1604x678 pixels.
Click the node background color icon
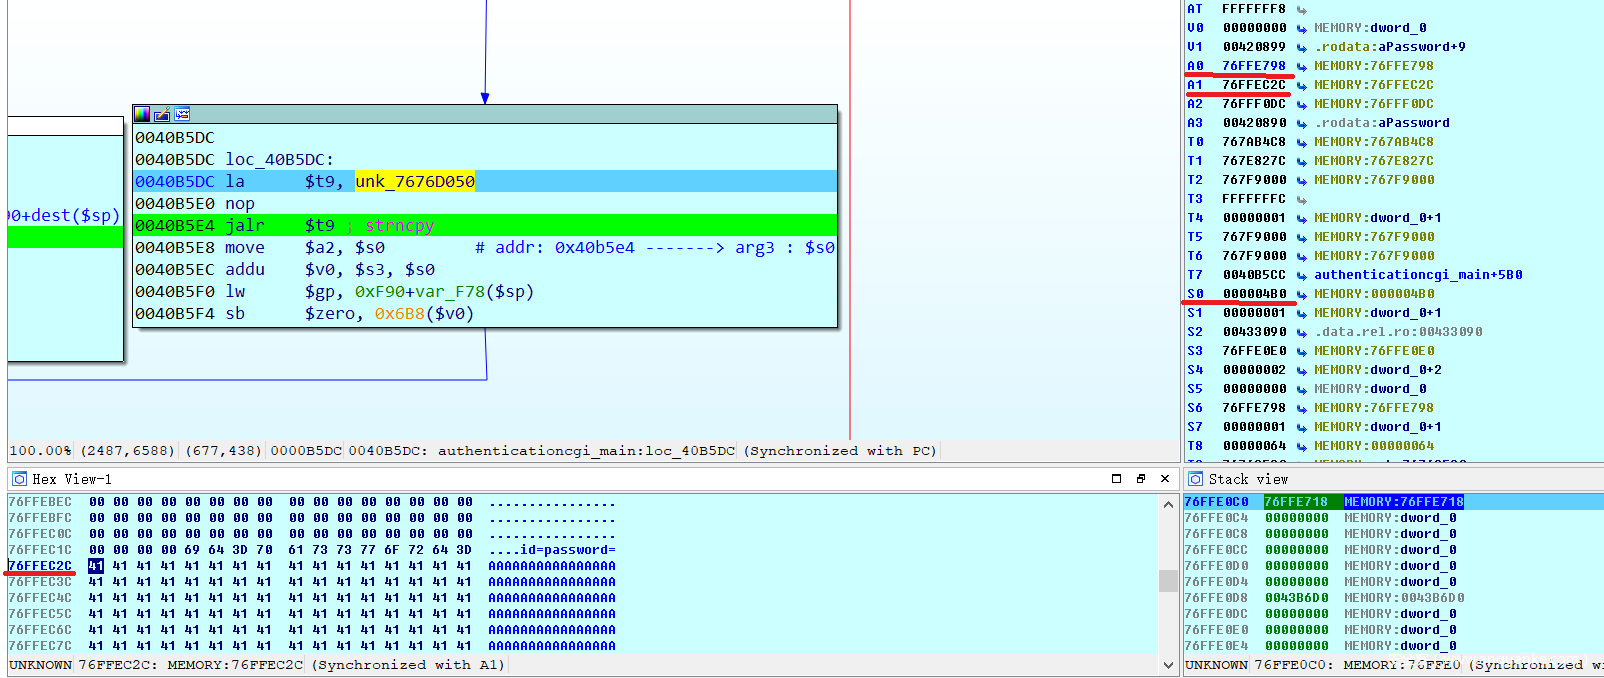click(142, 114)
